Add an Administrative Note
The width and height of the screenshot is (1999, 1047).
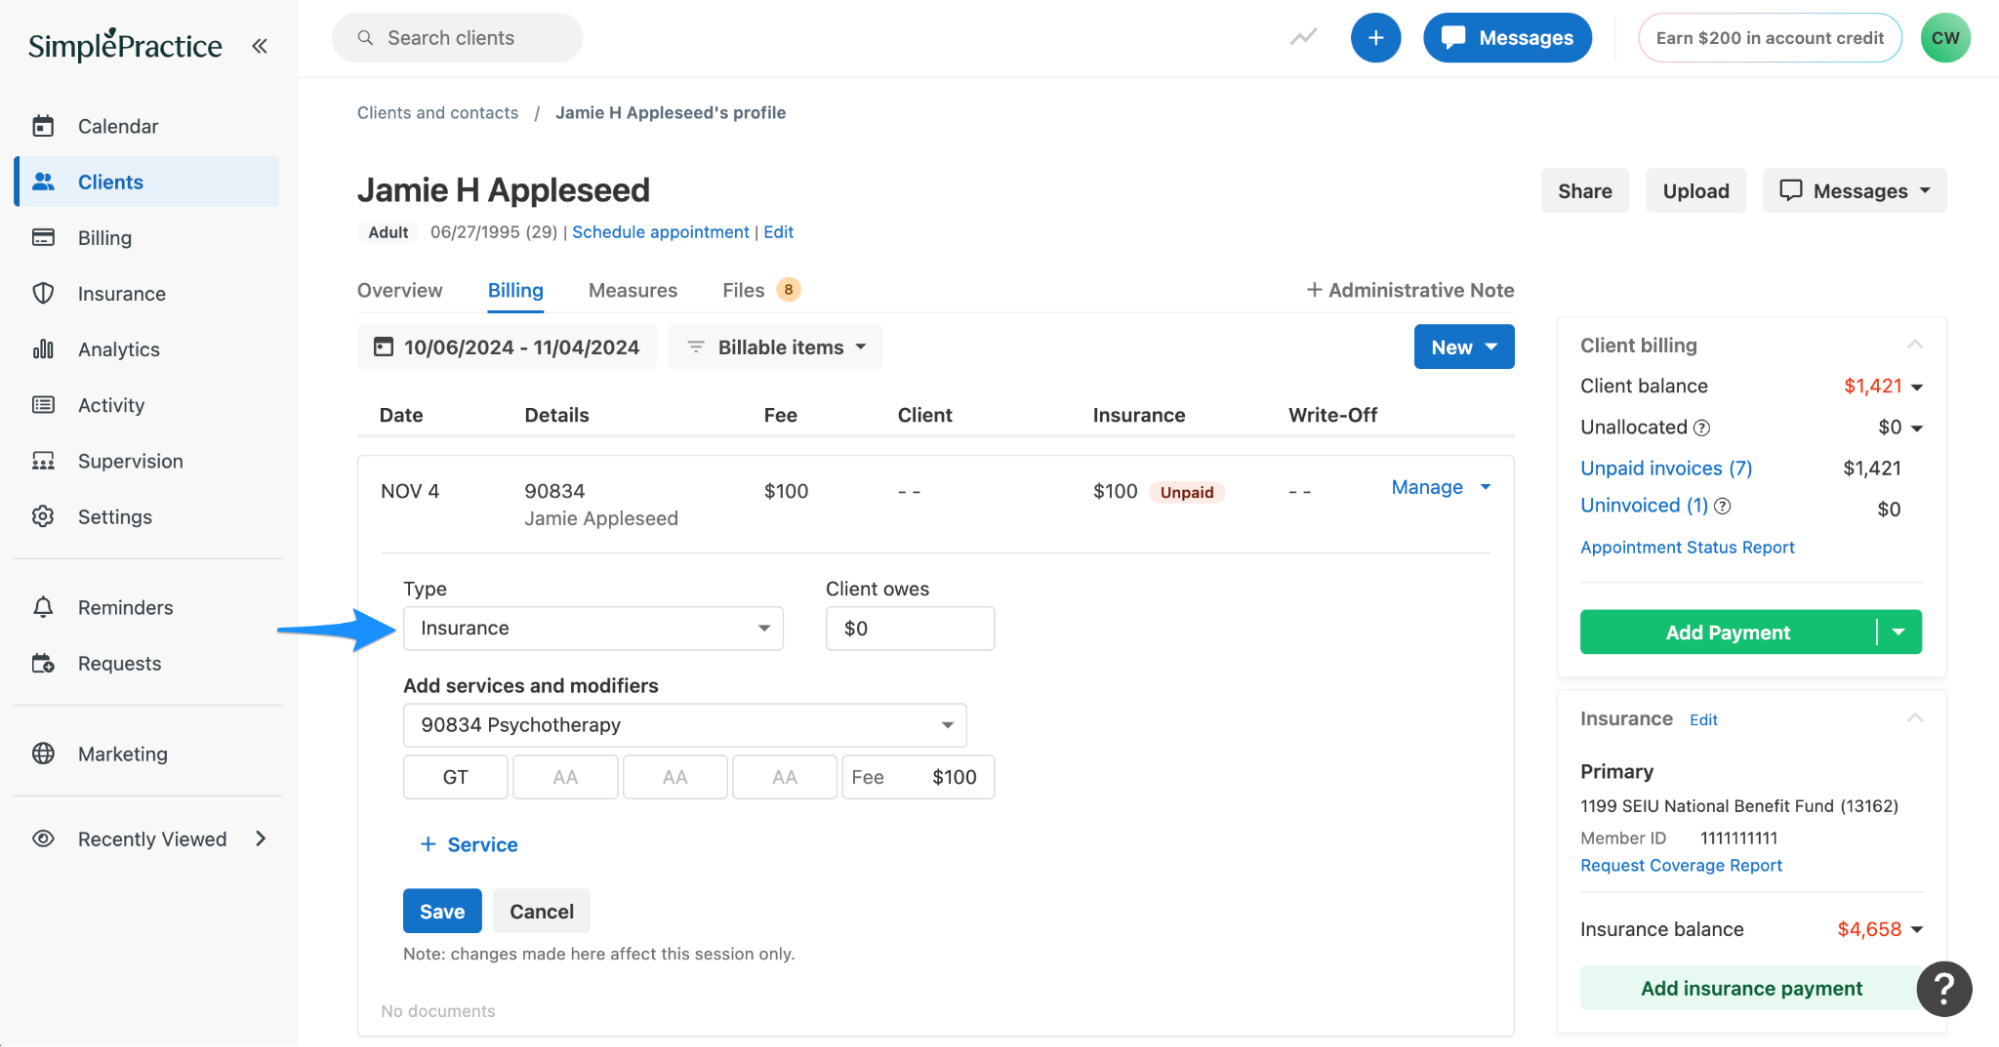coord(1410,290)
